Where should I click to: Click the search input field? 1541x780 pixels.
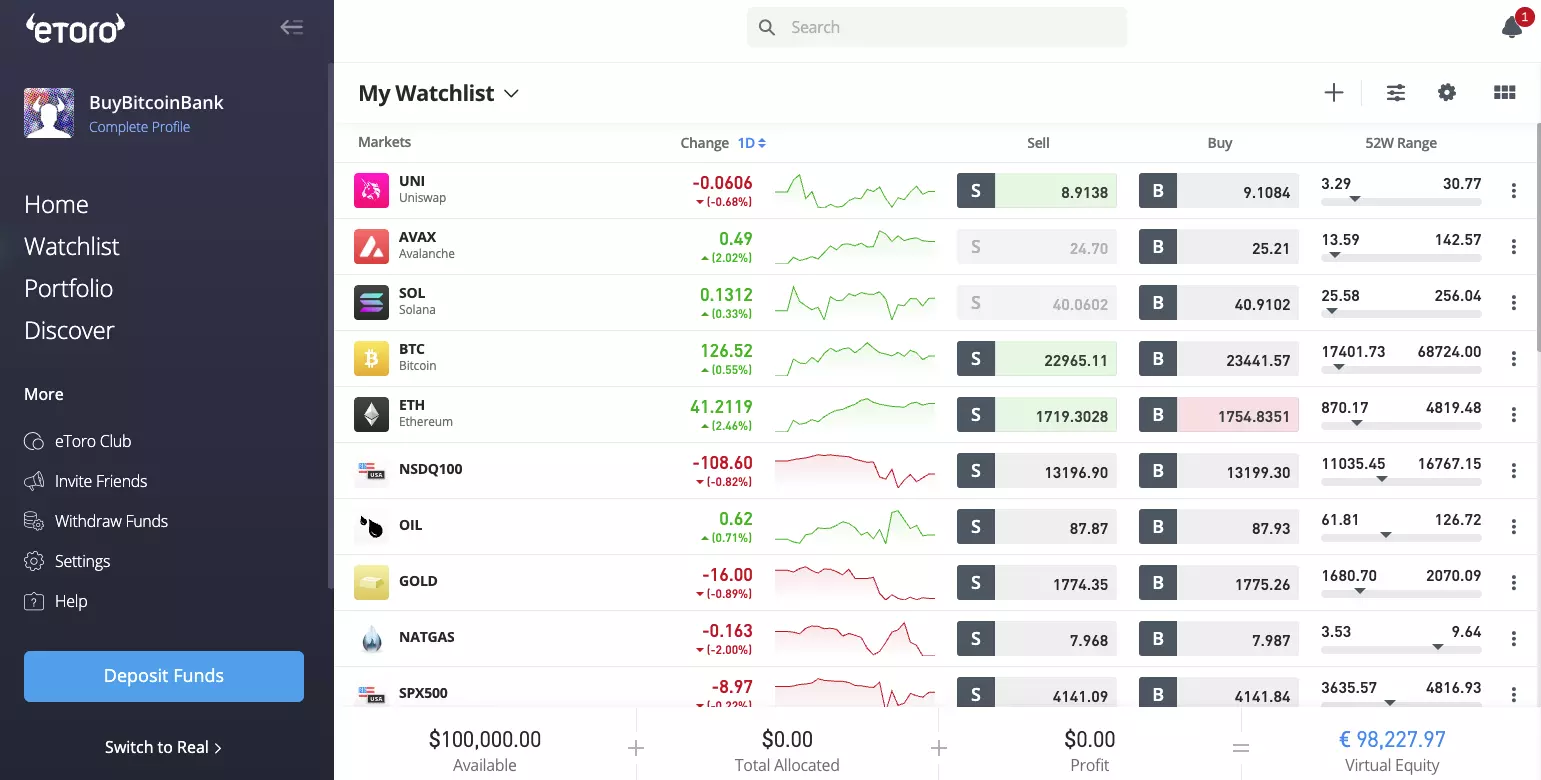pos(937,28)
